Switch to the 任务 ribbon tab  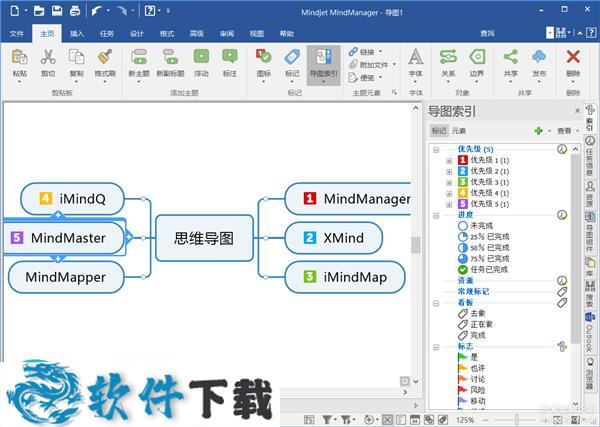tap(107, 34)
